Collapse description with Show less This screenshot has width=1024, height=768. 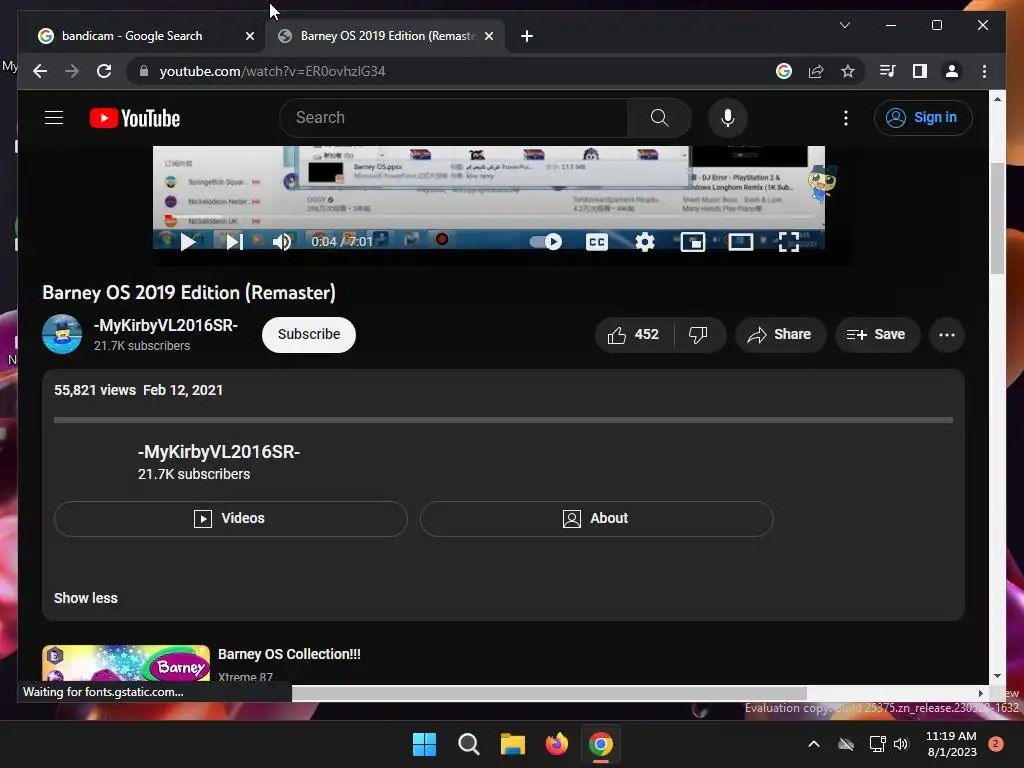click(x=86, y=598)
